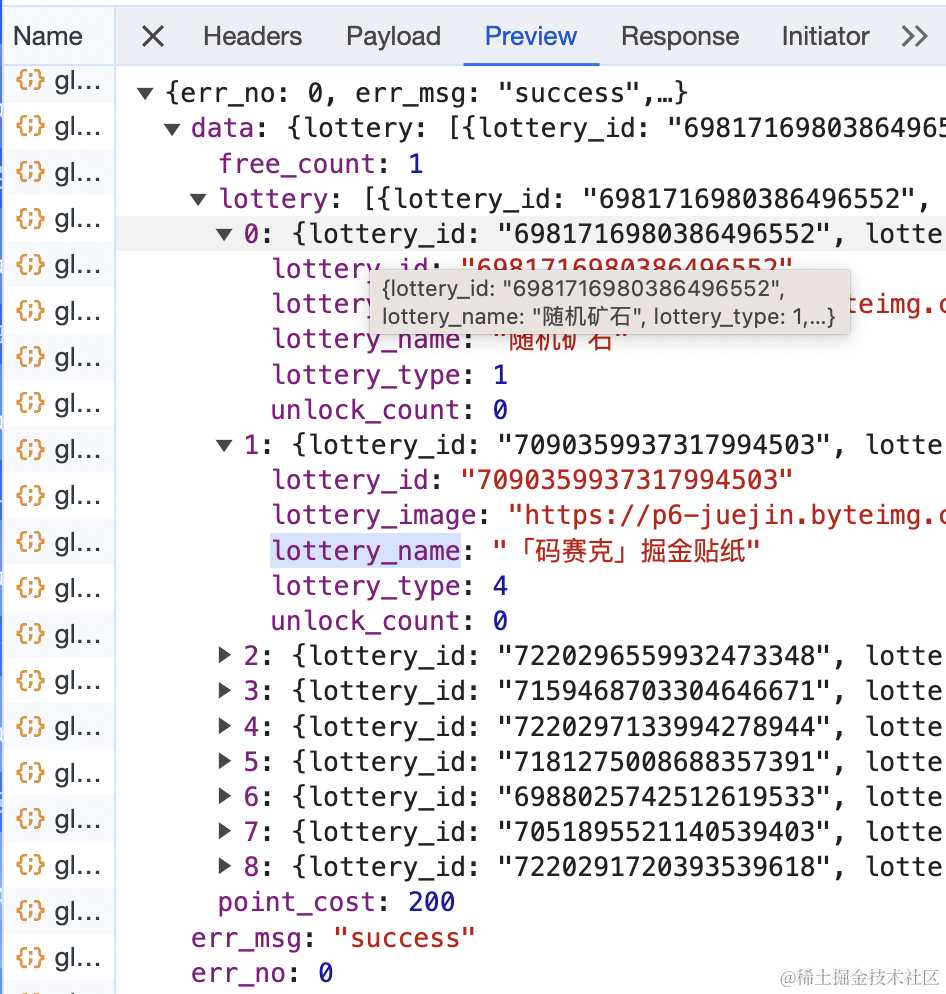Image resolution: width=946 pixels, height=994 pixels.
Task: Open the Headers tab
Action: coord(252,36)
